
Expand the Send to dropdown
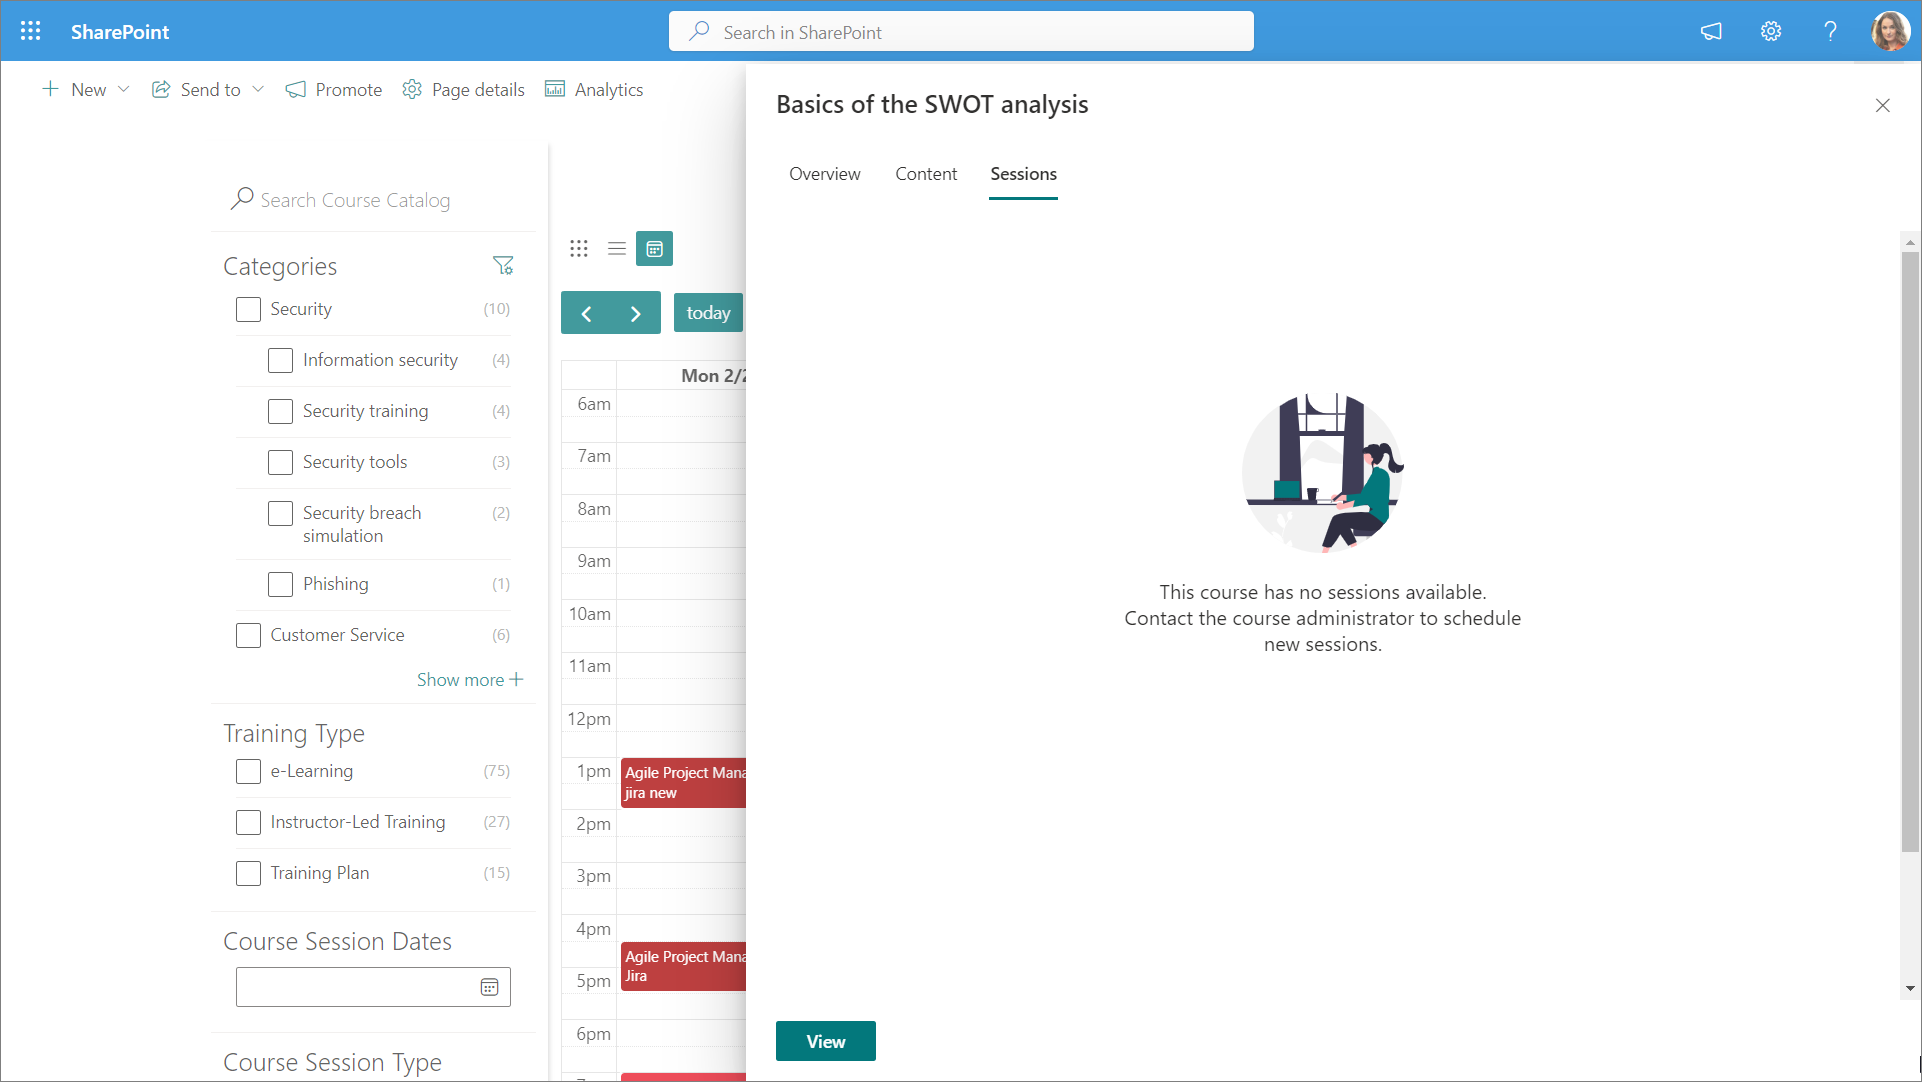[258, 89]
